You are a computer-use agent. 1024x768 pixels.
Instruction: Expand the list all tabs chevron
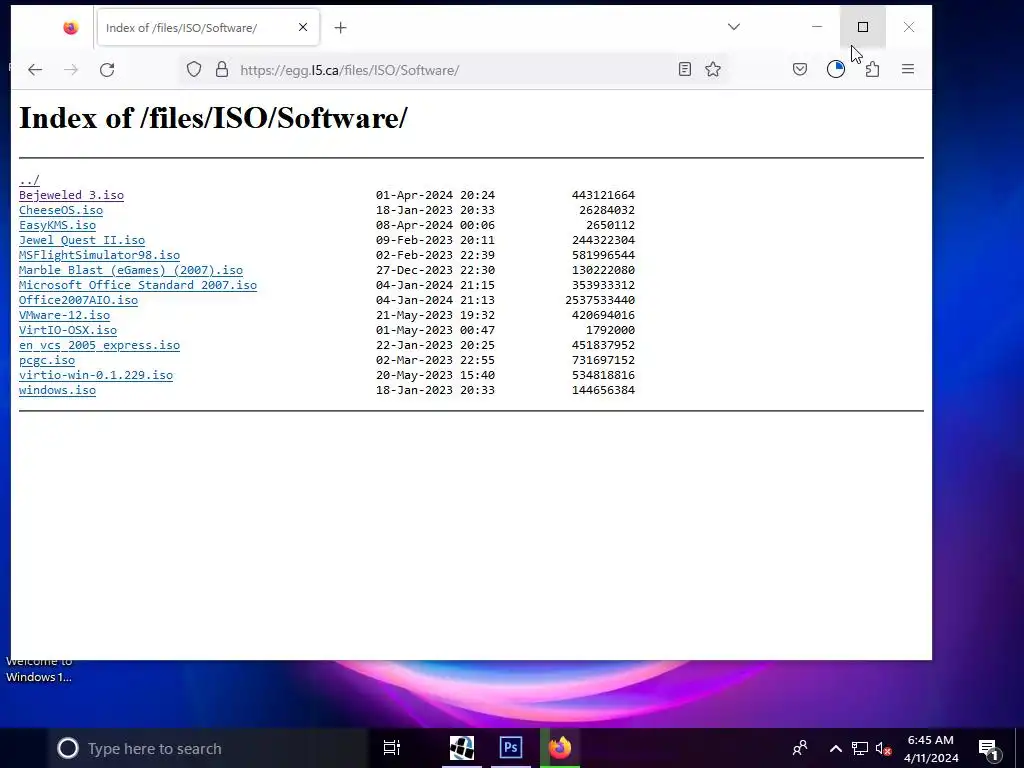coord(734,27)
